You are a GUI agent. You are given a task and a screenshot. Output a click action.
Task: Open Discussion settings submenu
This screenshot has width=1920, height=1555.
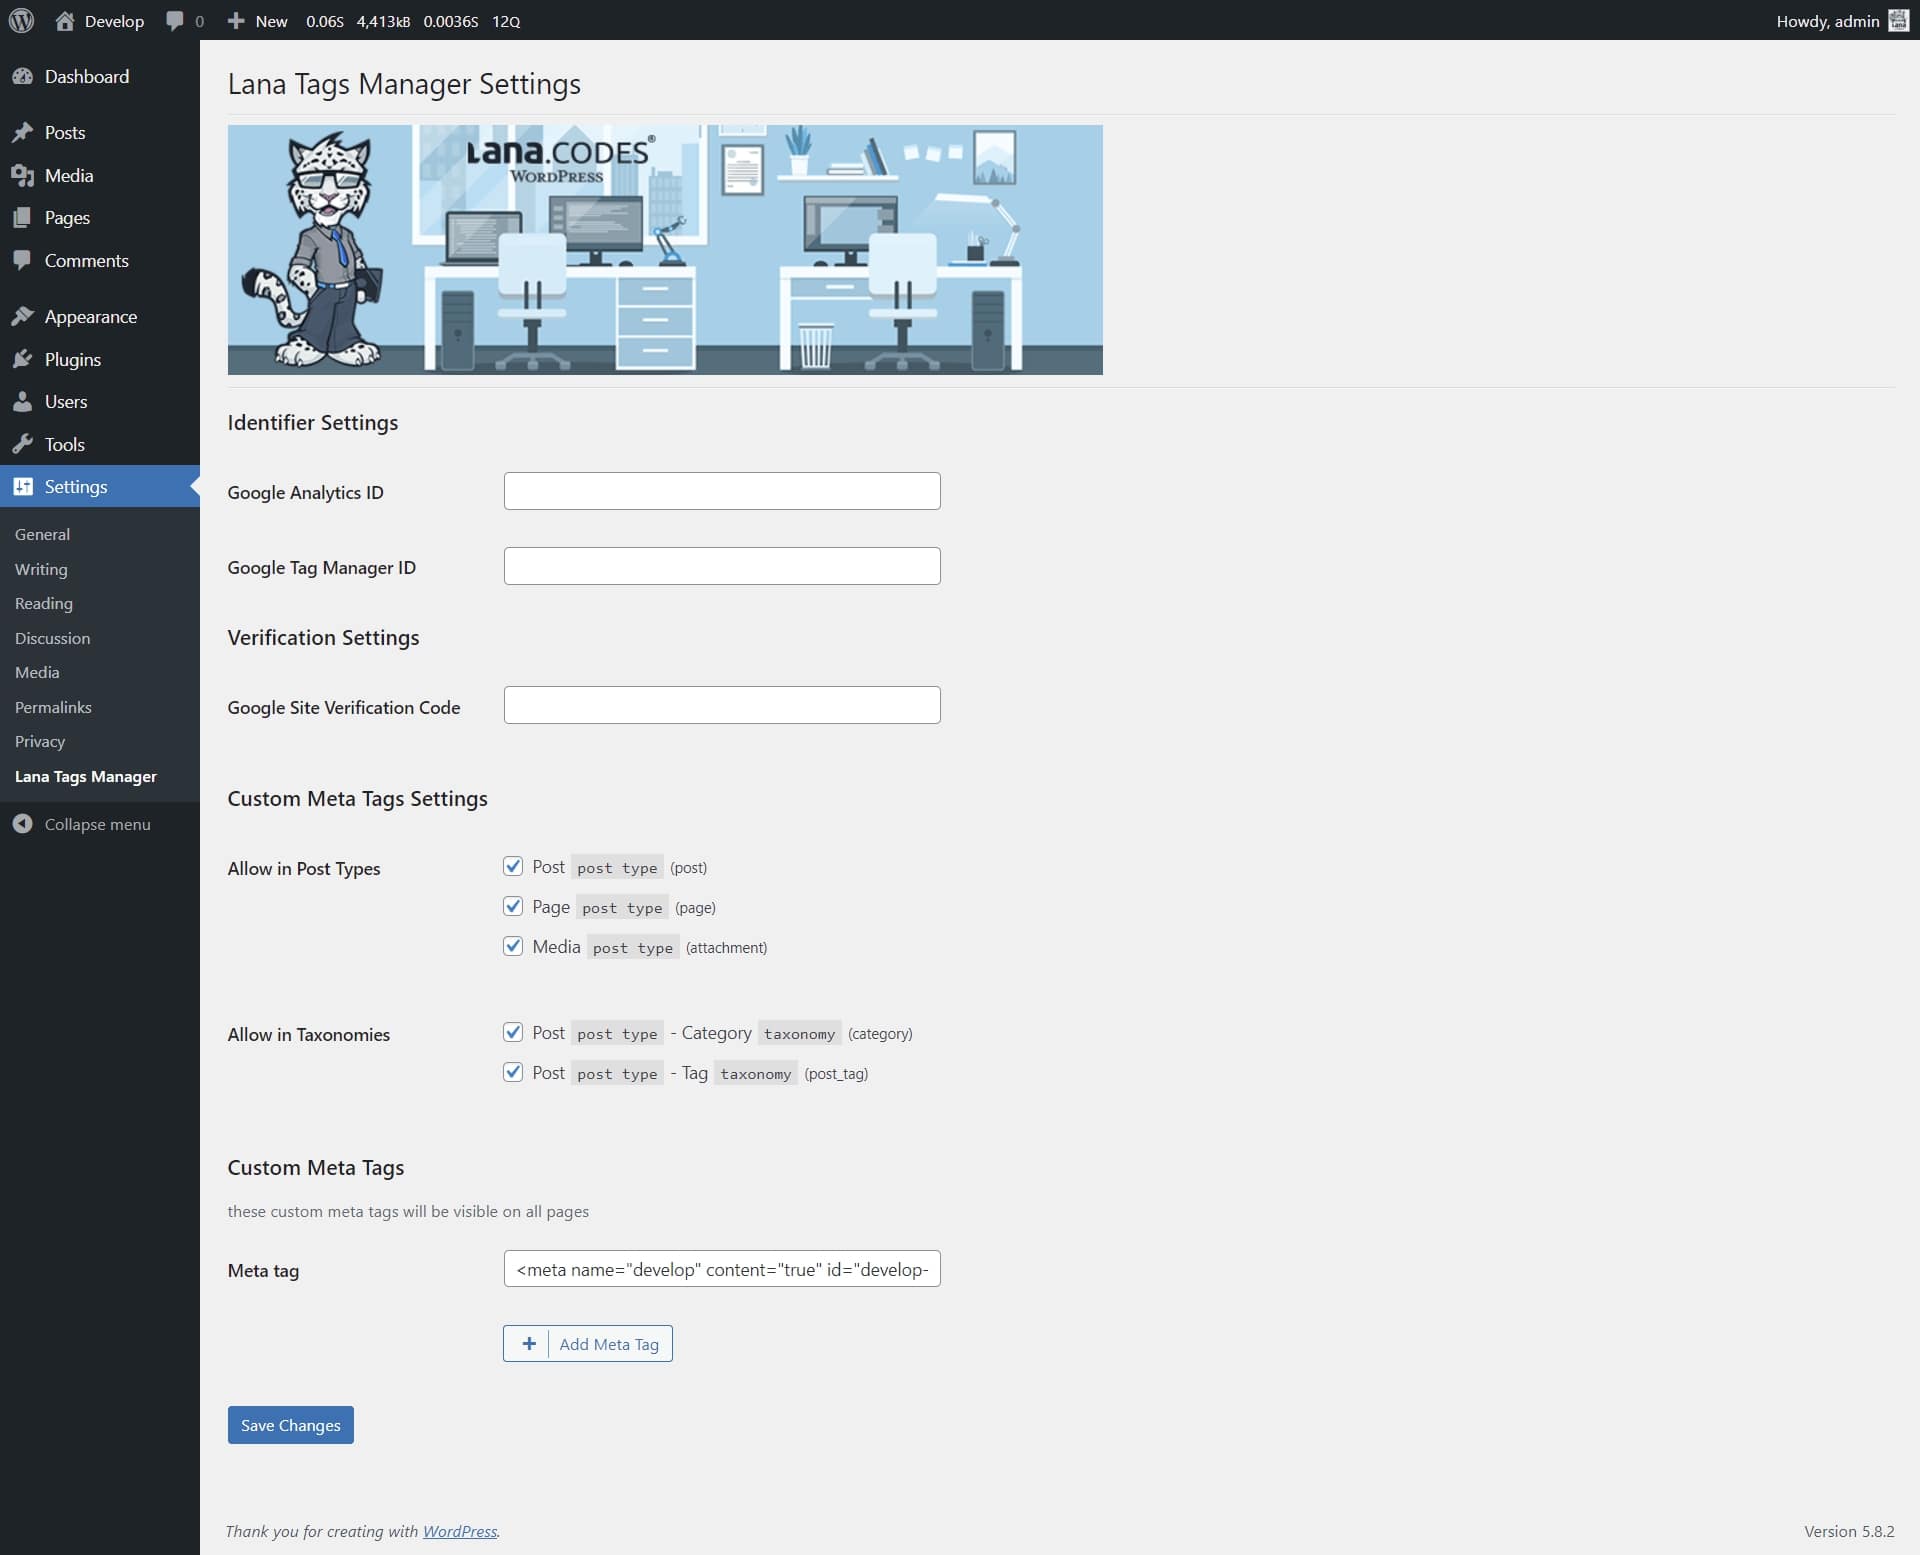(52, 638)
